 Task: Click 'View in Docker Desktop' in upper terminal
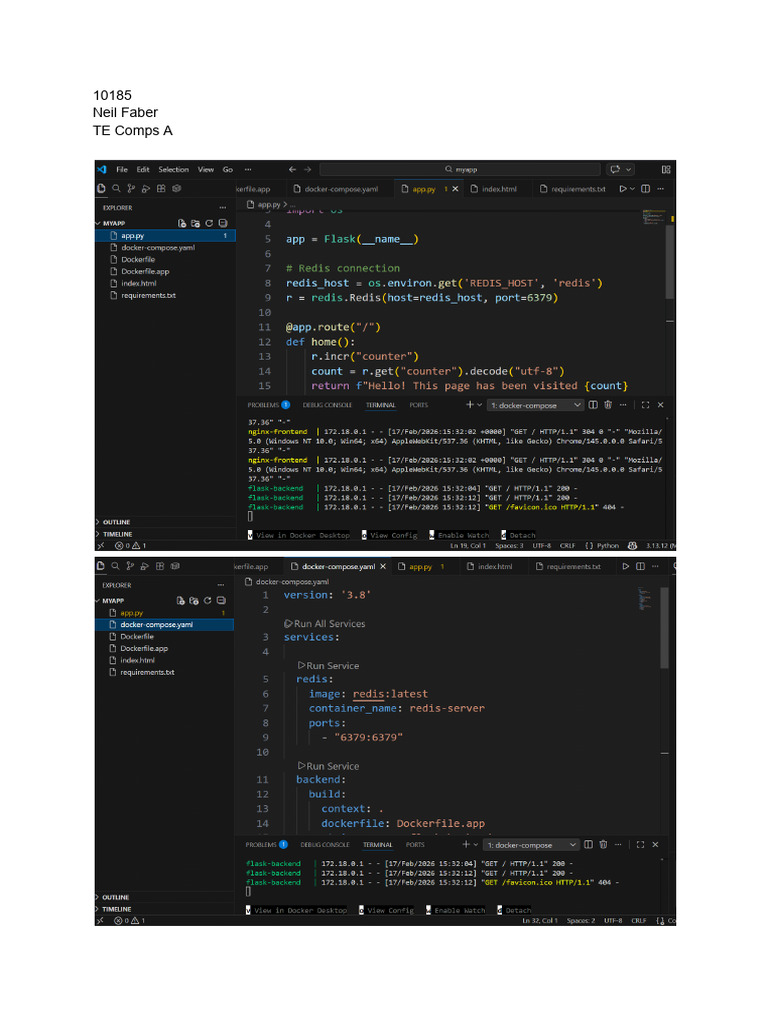click(x=303, y=535)
